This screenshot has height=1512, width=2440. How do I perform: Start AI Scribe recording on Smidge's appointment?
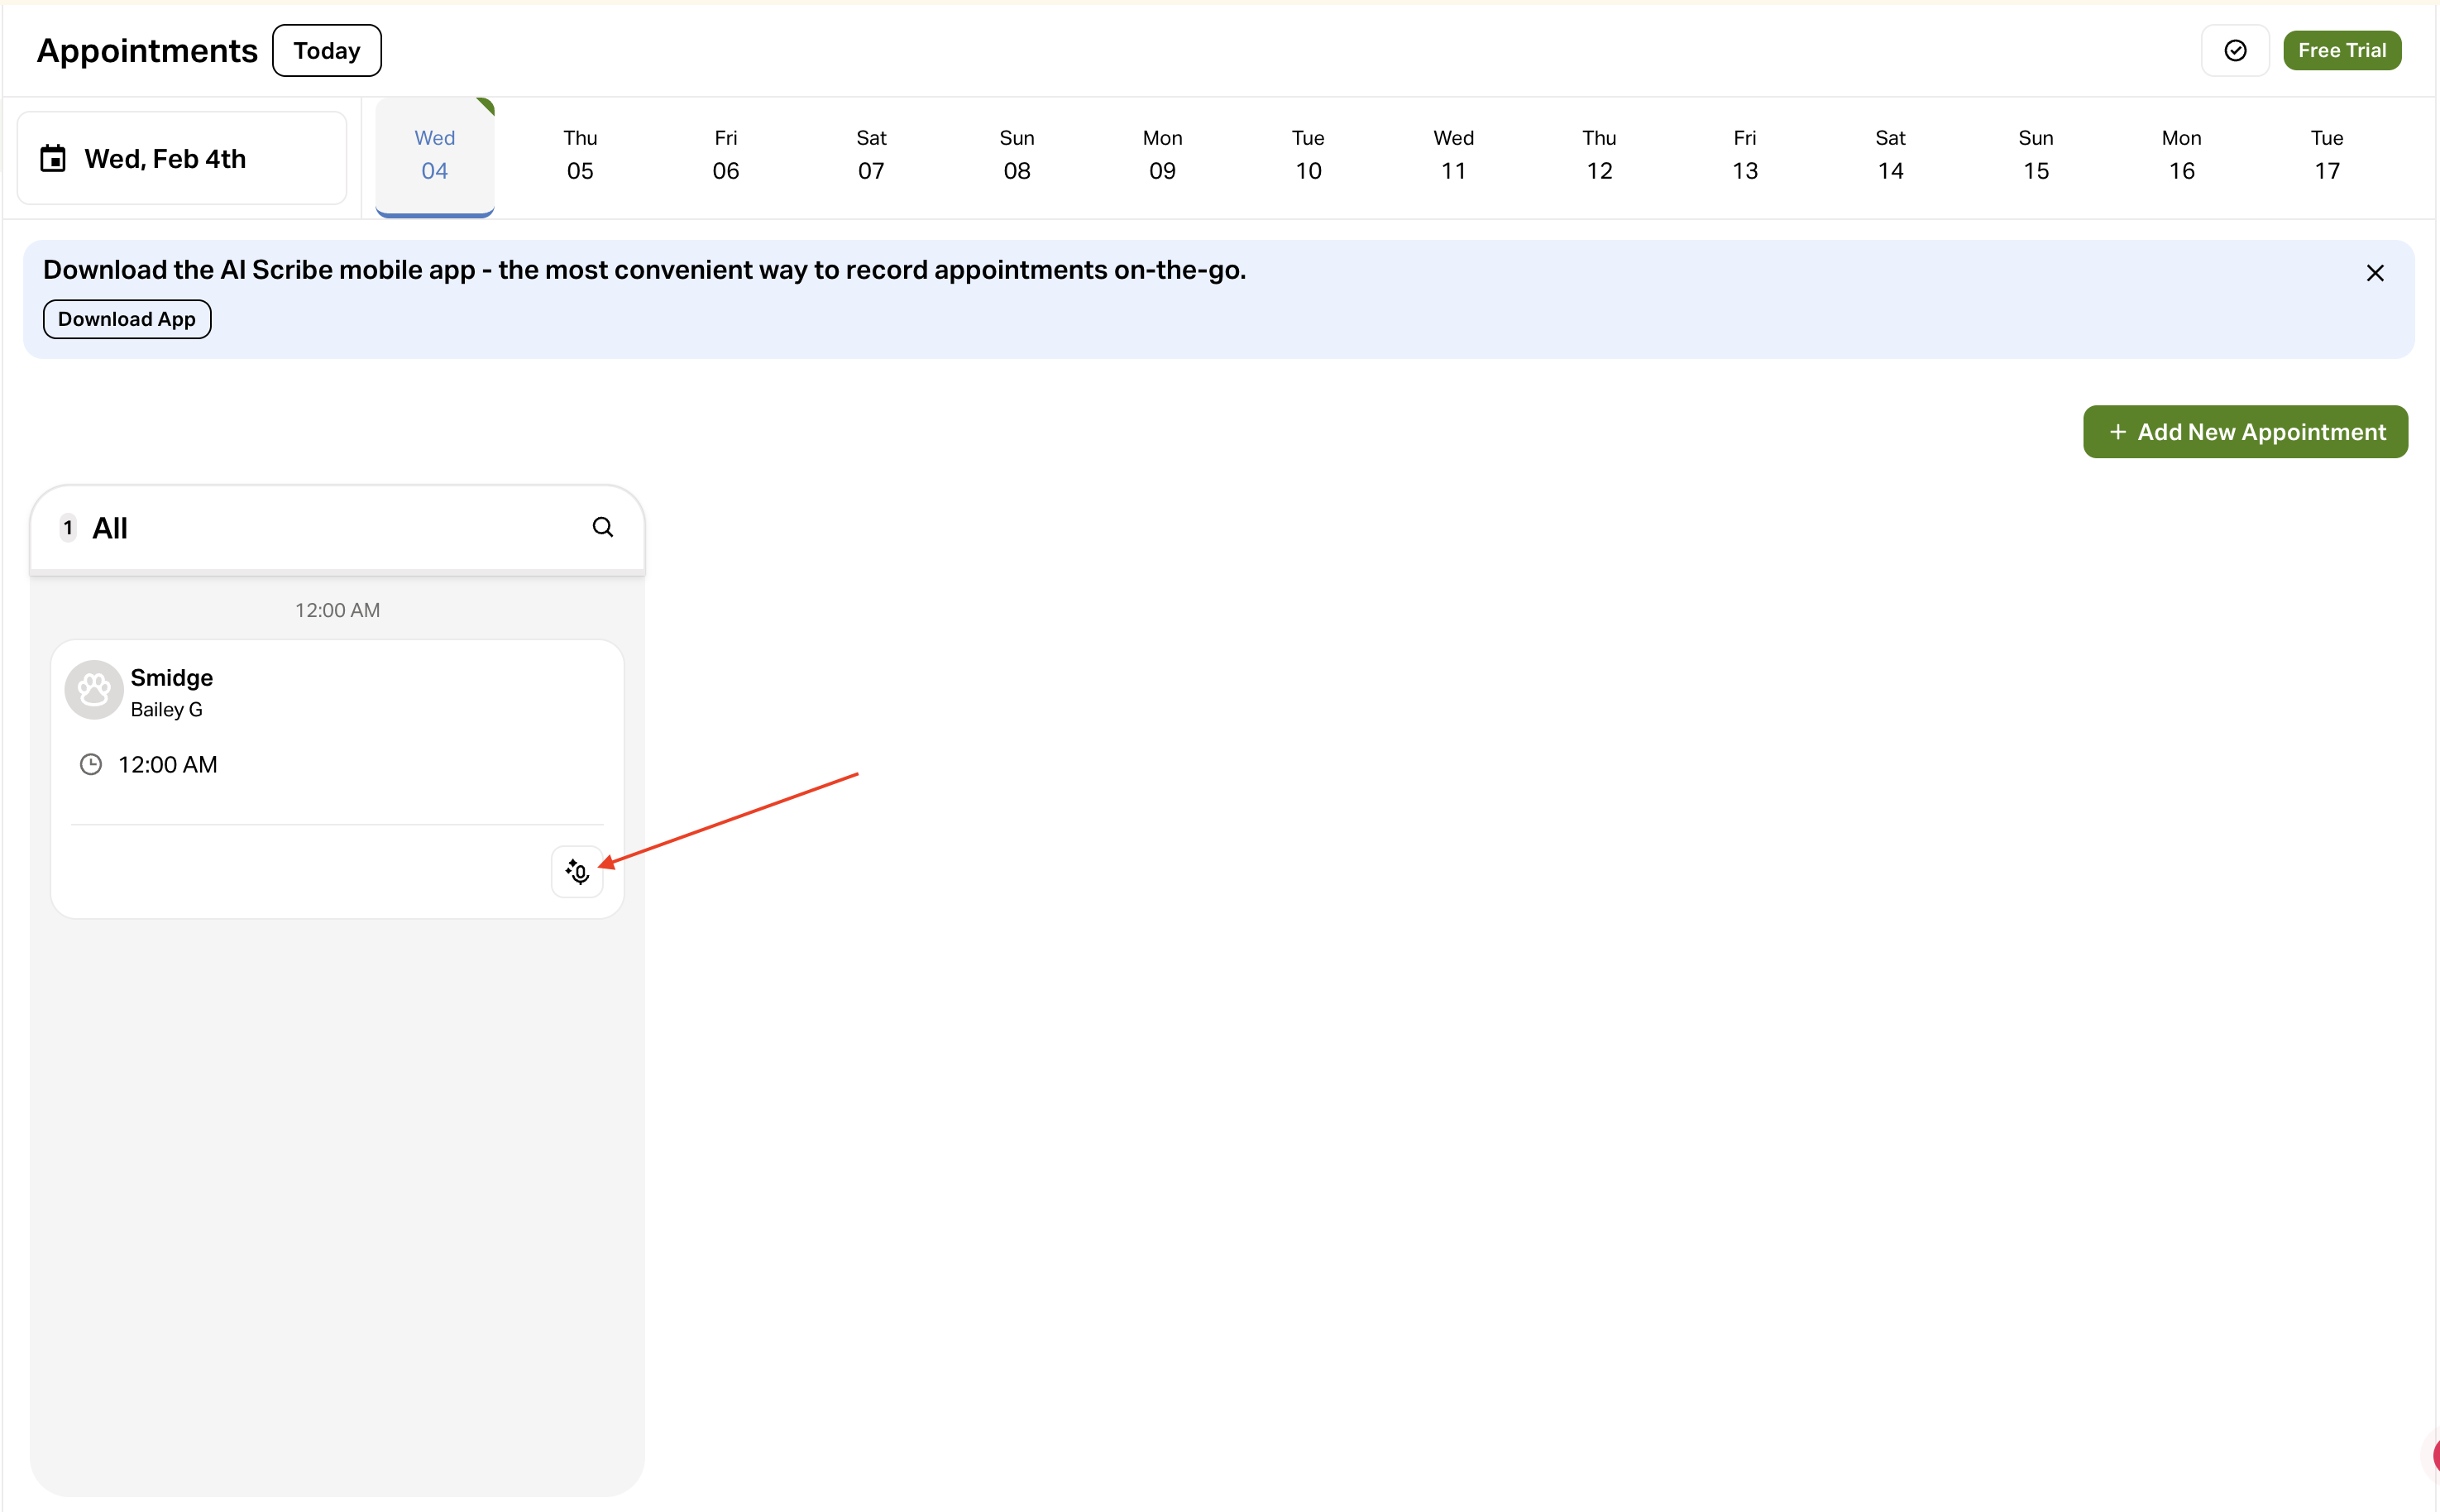tap(578, 871)
